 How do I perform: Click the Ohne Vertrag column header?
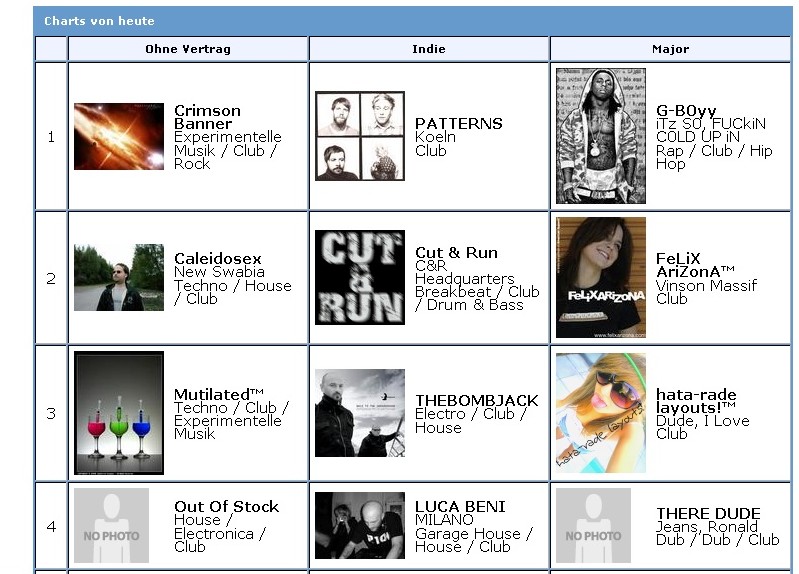188,49
